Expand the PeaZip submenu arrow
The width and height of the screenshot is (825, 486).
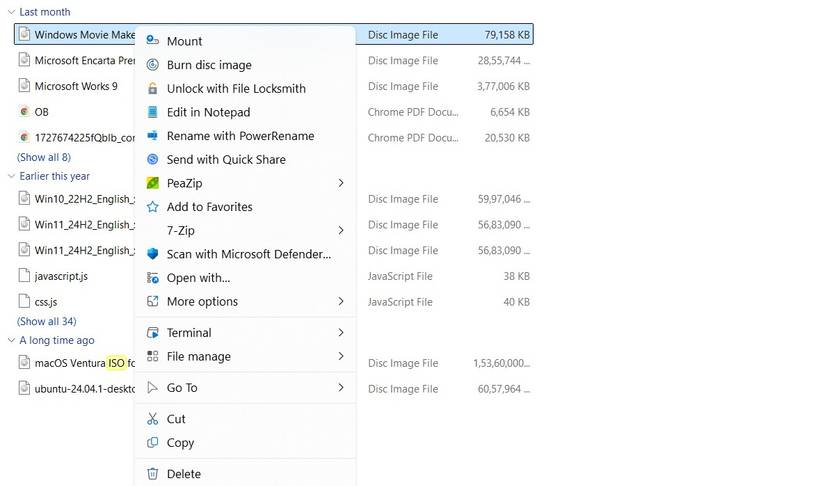(x=341, y=184)
